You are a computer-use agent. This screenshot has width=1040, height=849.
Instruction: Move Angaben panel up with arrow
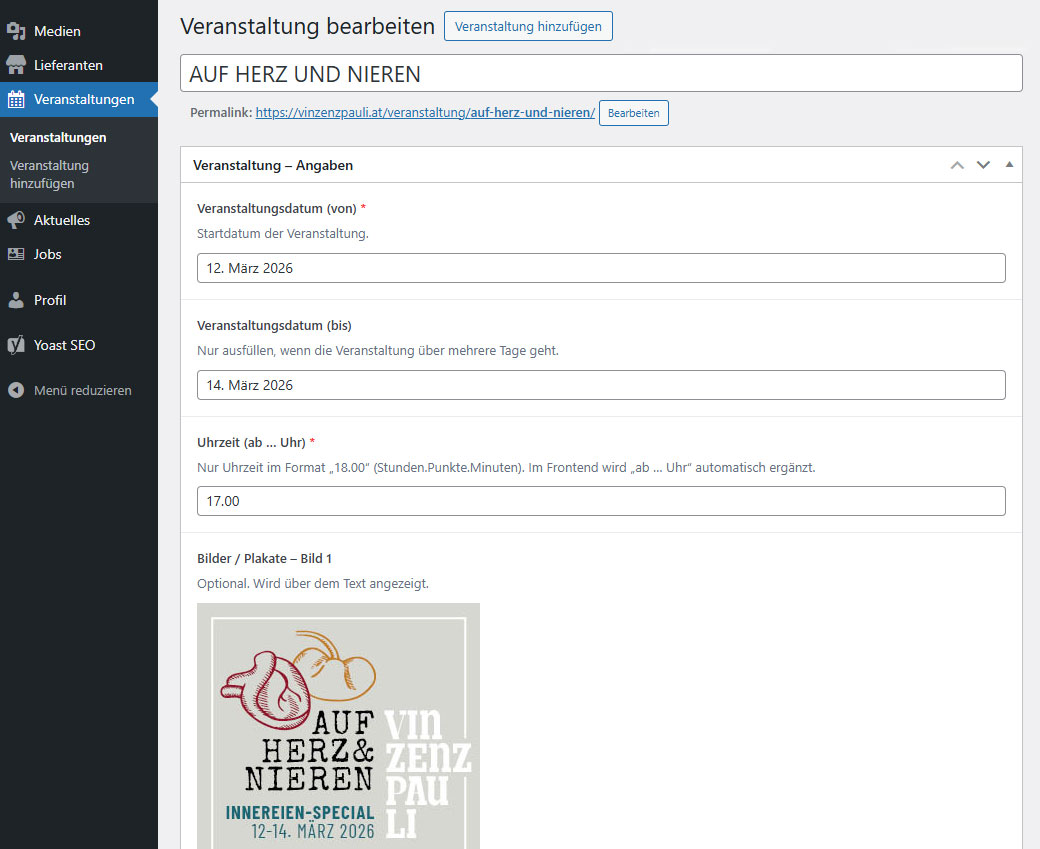[957, 165]
